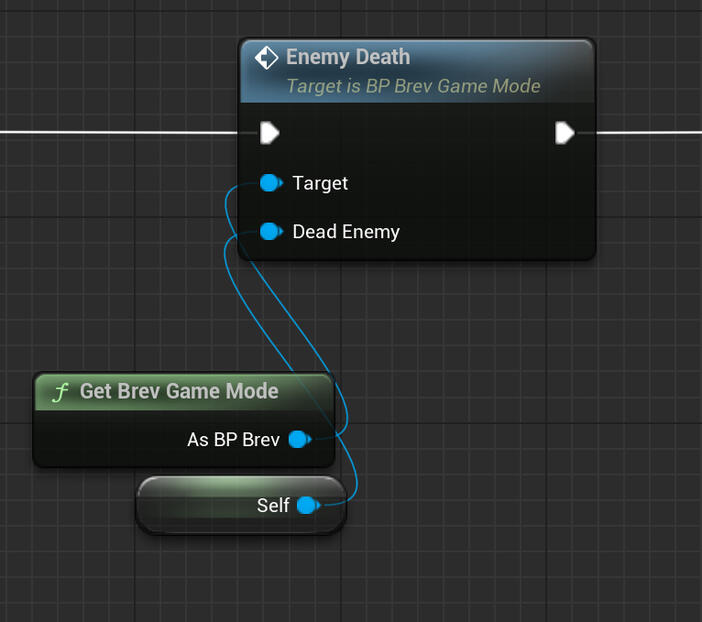Viewport: 702px width, 622px height.
Task: Click the execution wire entering Enemy Death from left
Action: pos(120,132)
